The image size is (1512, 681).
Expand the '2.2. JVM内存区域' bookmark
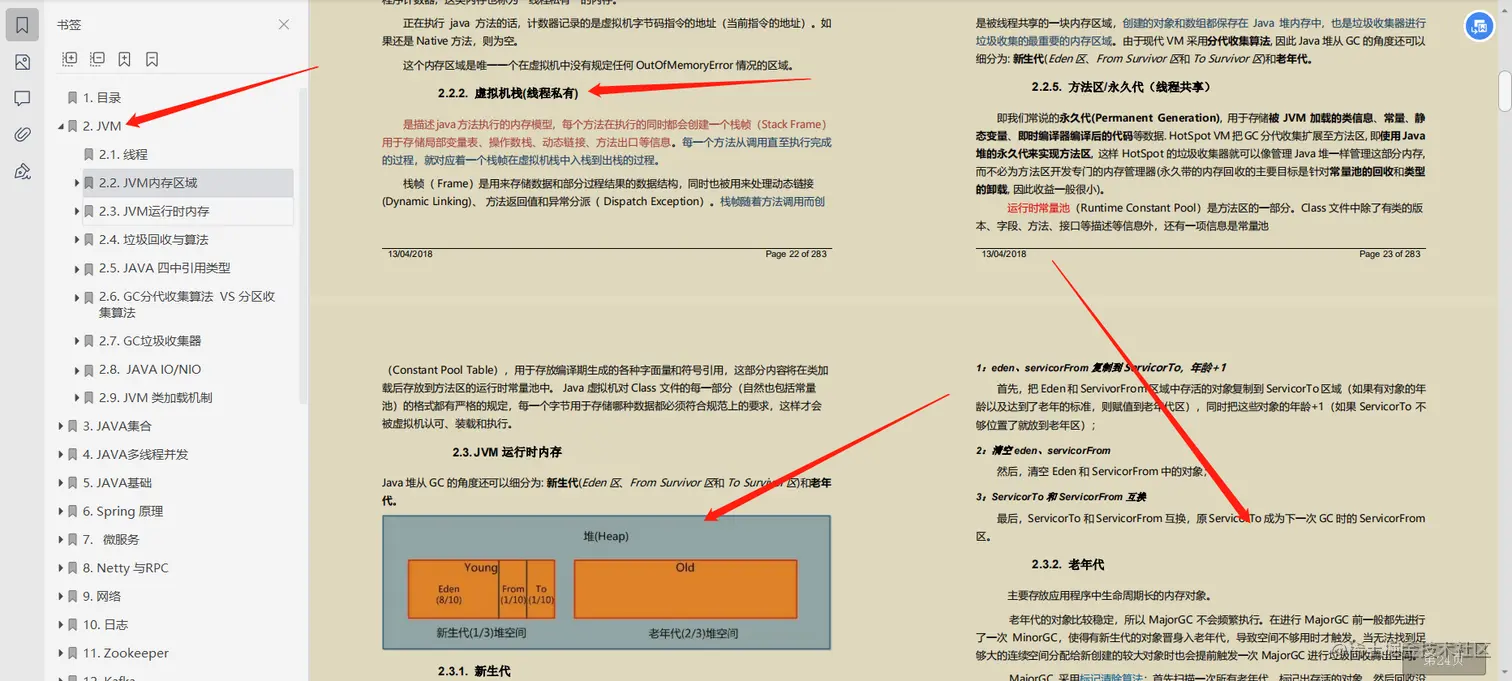(x=77, y=183)
